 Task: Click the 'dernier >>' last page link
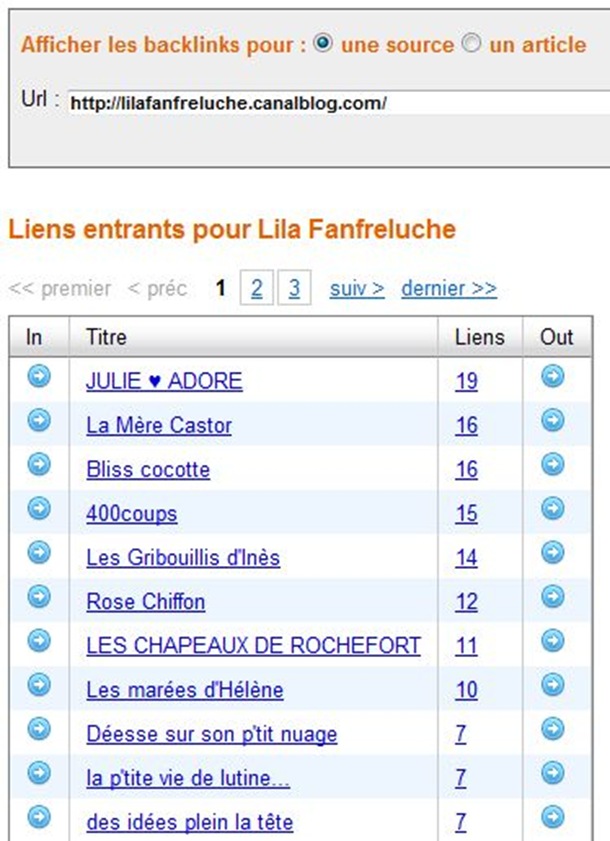(x=449, y=289)
